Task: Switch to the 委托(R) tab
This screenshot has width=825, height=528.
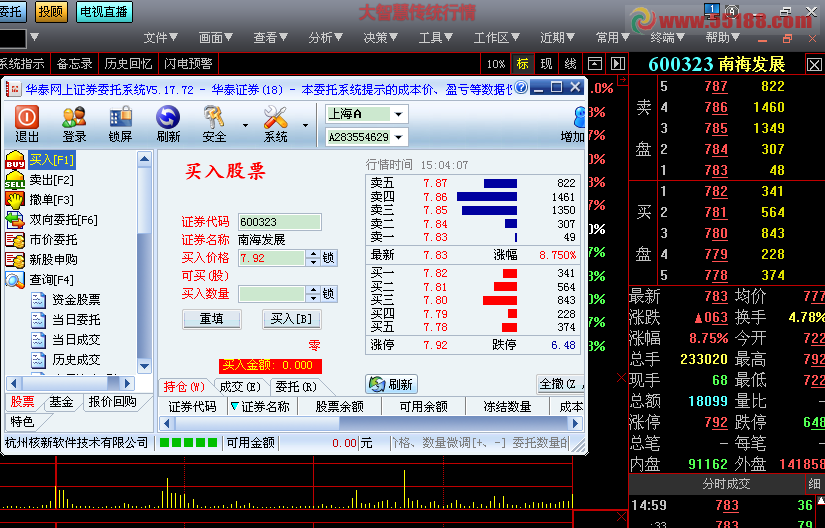Action: tap(296, 387)
